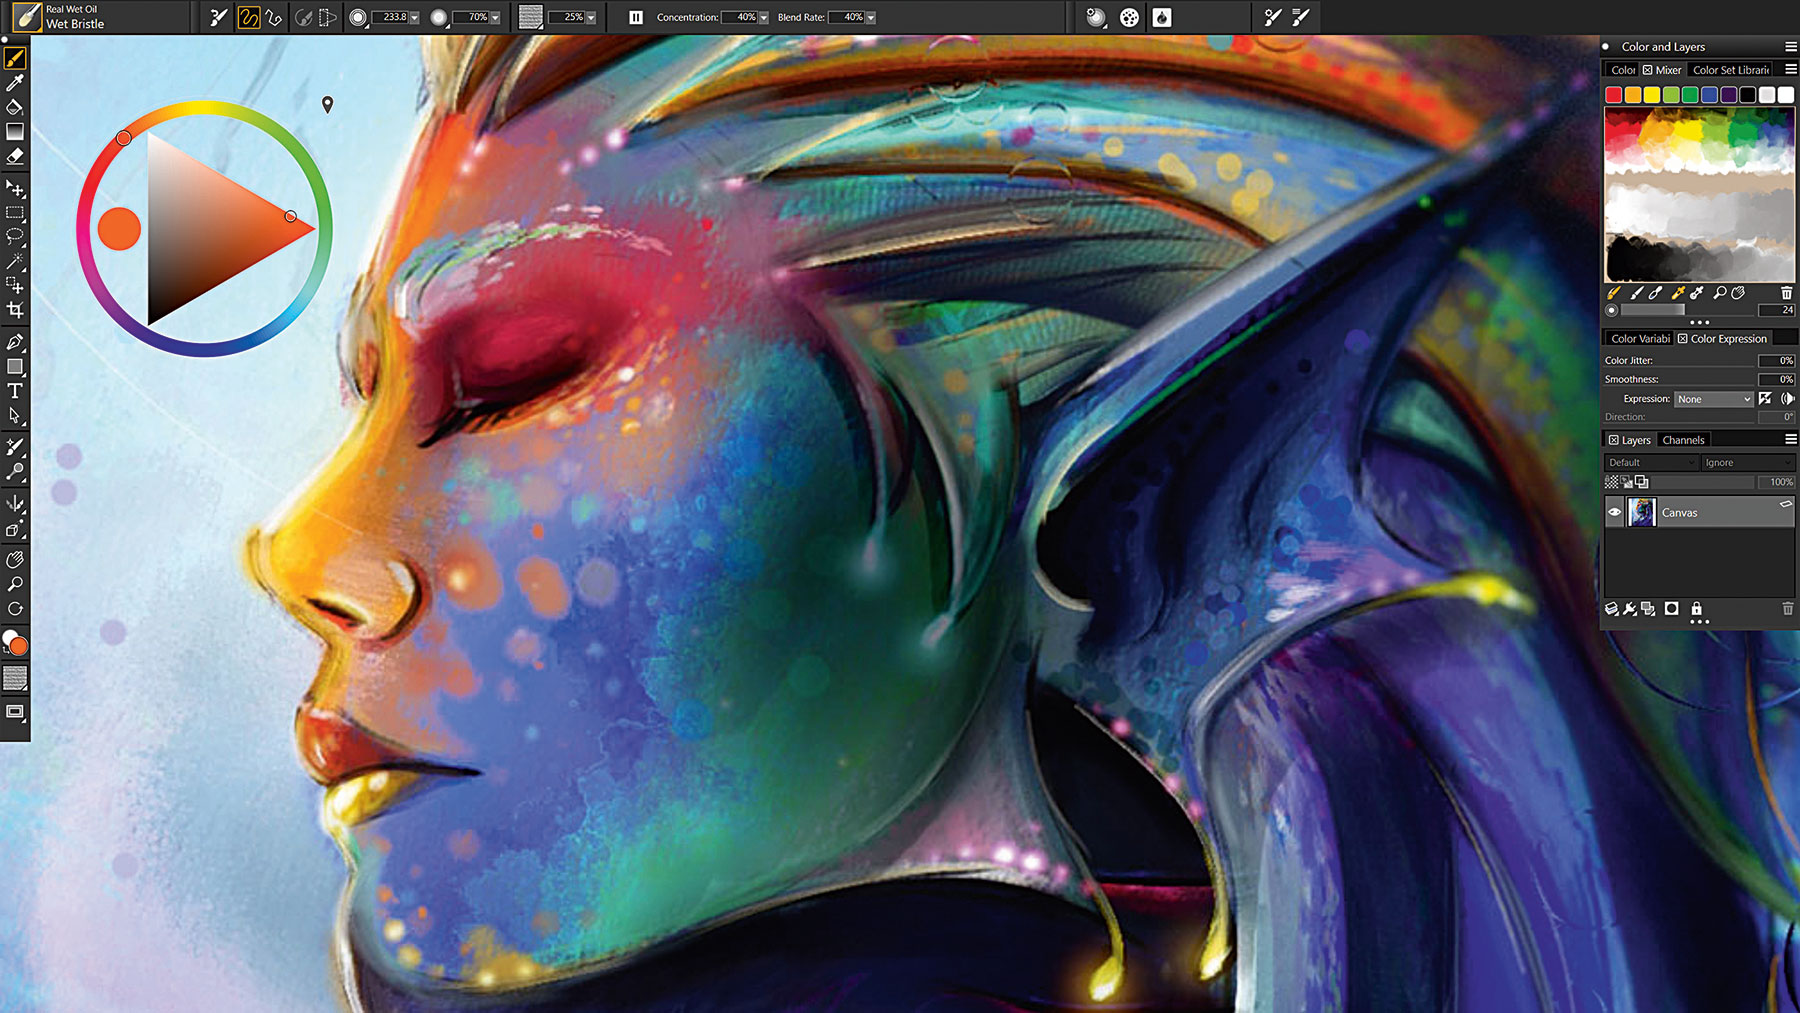Open the brush Size dropdown showing 233.8
The height and width of the screenshot is (1013, 1800).
click(412, 16)
